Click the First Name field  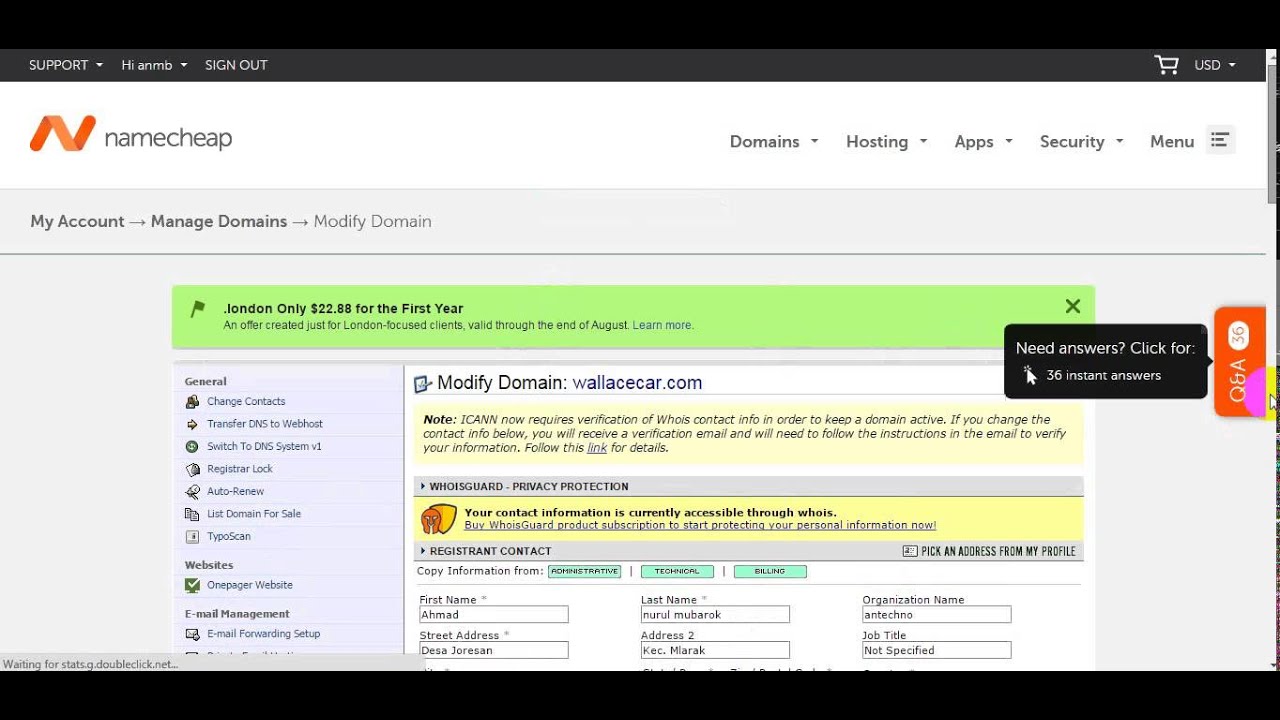pos(494,615)
